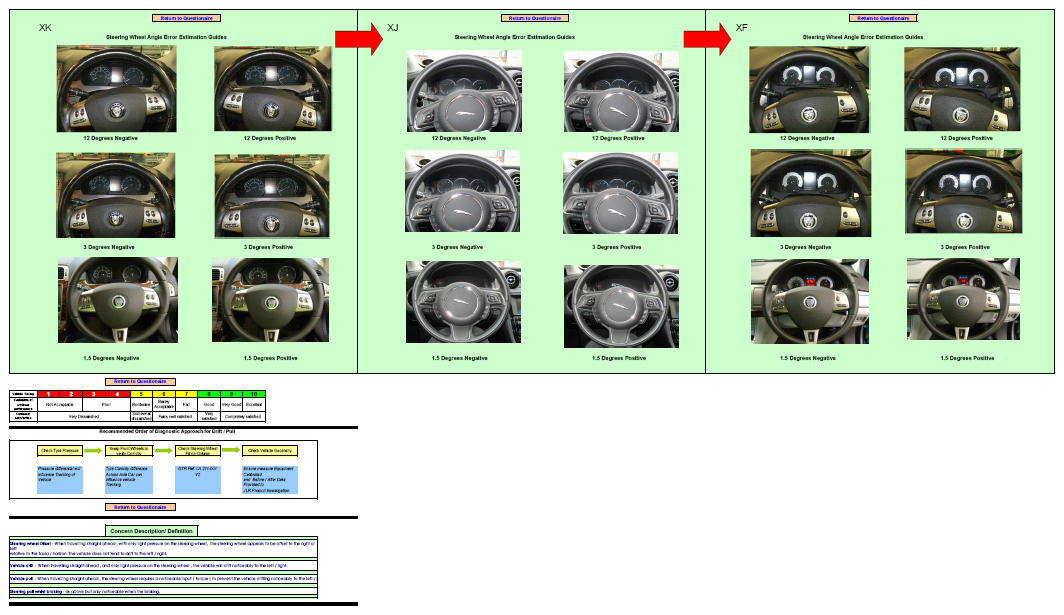Screen dimensions: 1064x615
Task: Select XJ 1.5 Degrees Positive steering photo
Action: pyautogui.click(x=621, y=307)
